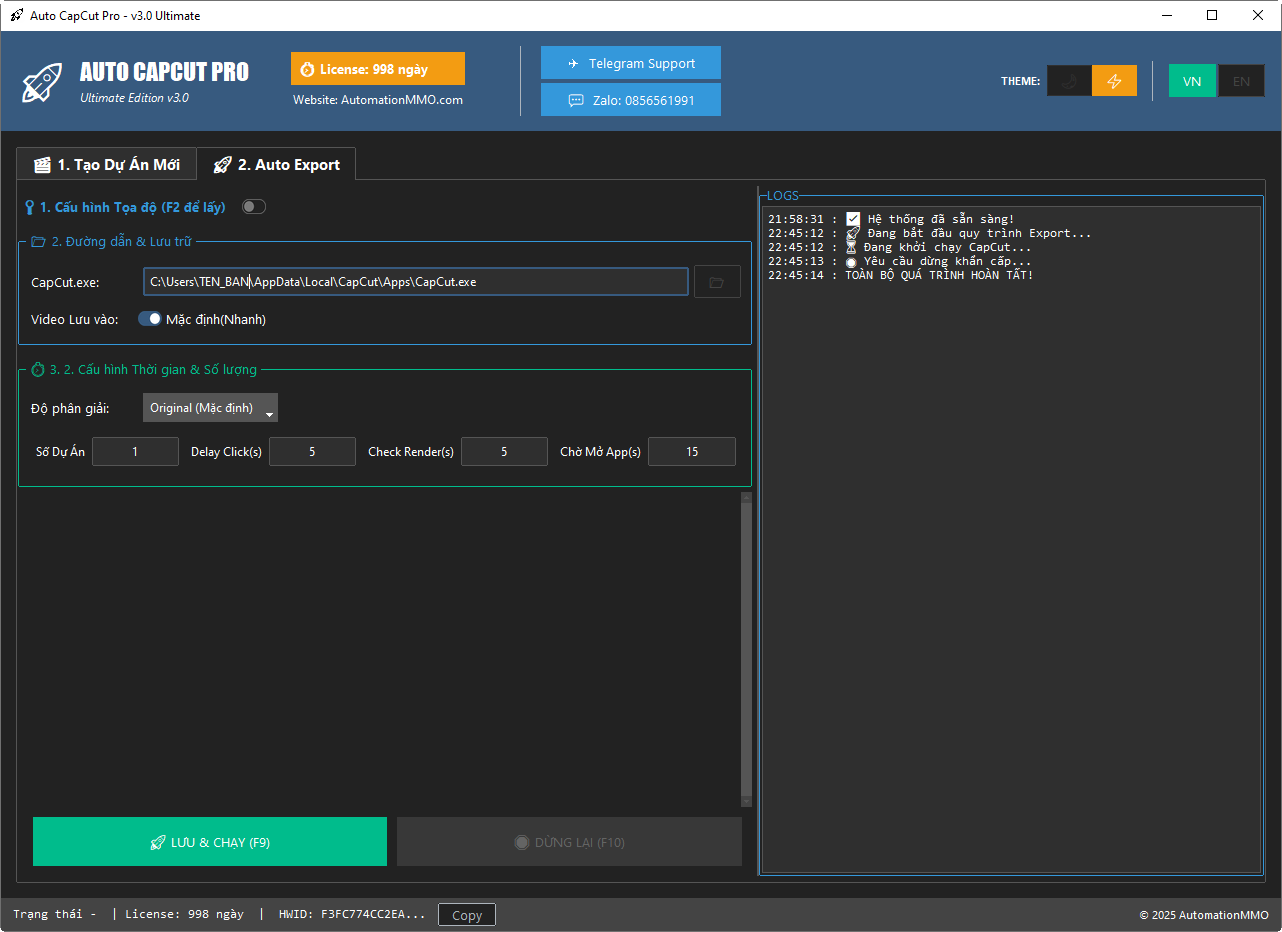The height and width of the screenshot is (932, 1282).
Task: Click the LƯU & CHẠY (F9) button
Action: point(210,842)
